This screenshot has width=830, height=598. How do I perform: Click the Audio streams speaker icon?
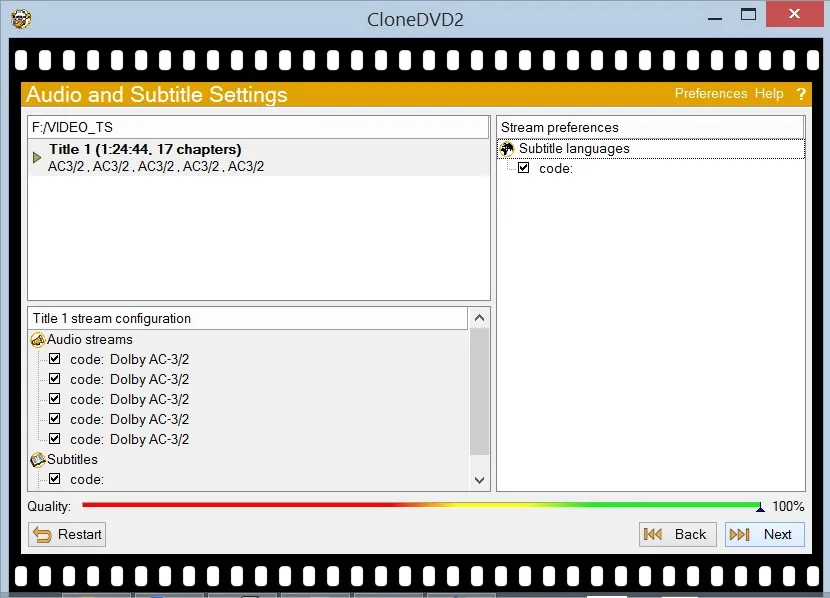pyautogui.click(x=38, y=339)
